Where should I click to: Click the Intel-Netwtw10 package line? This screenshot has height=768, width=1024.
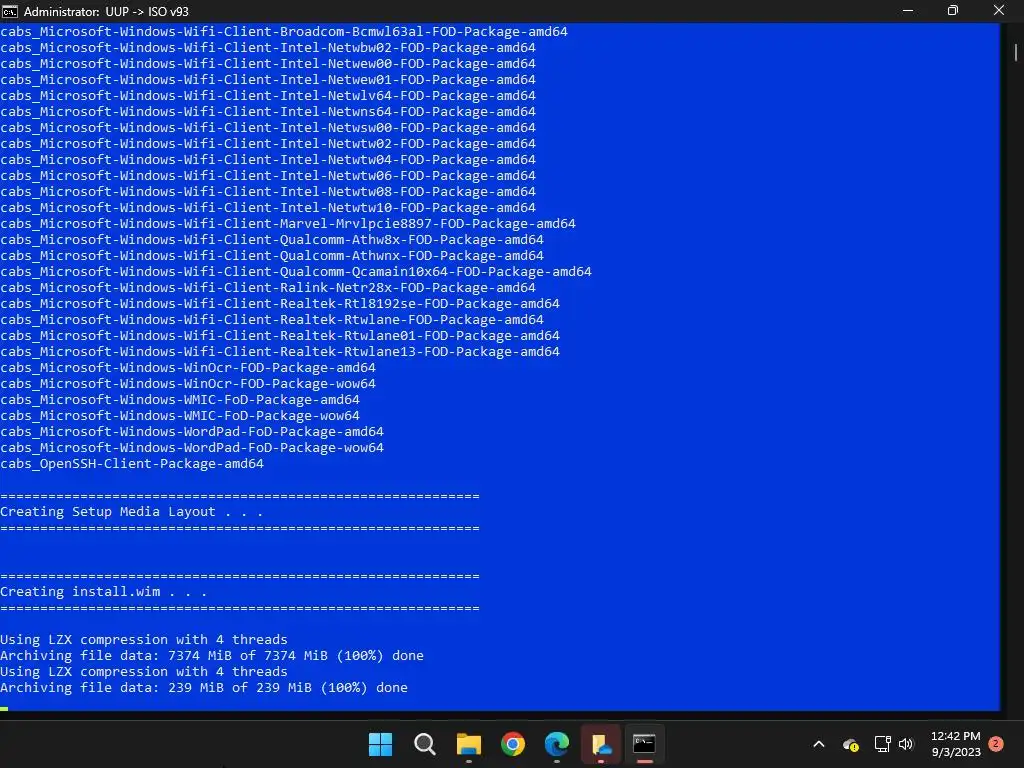click(x=268, y=208)
